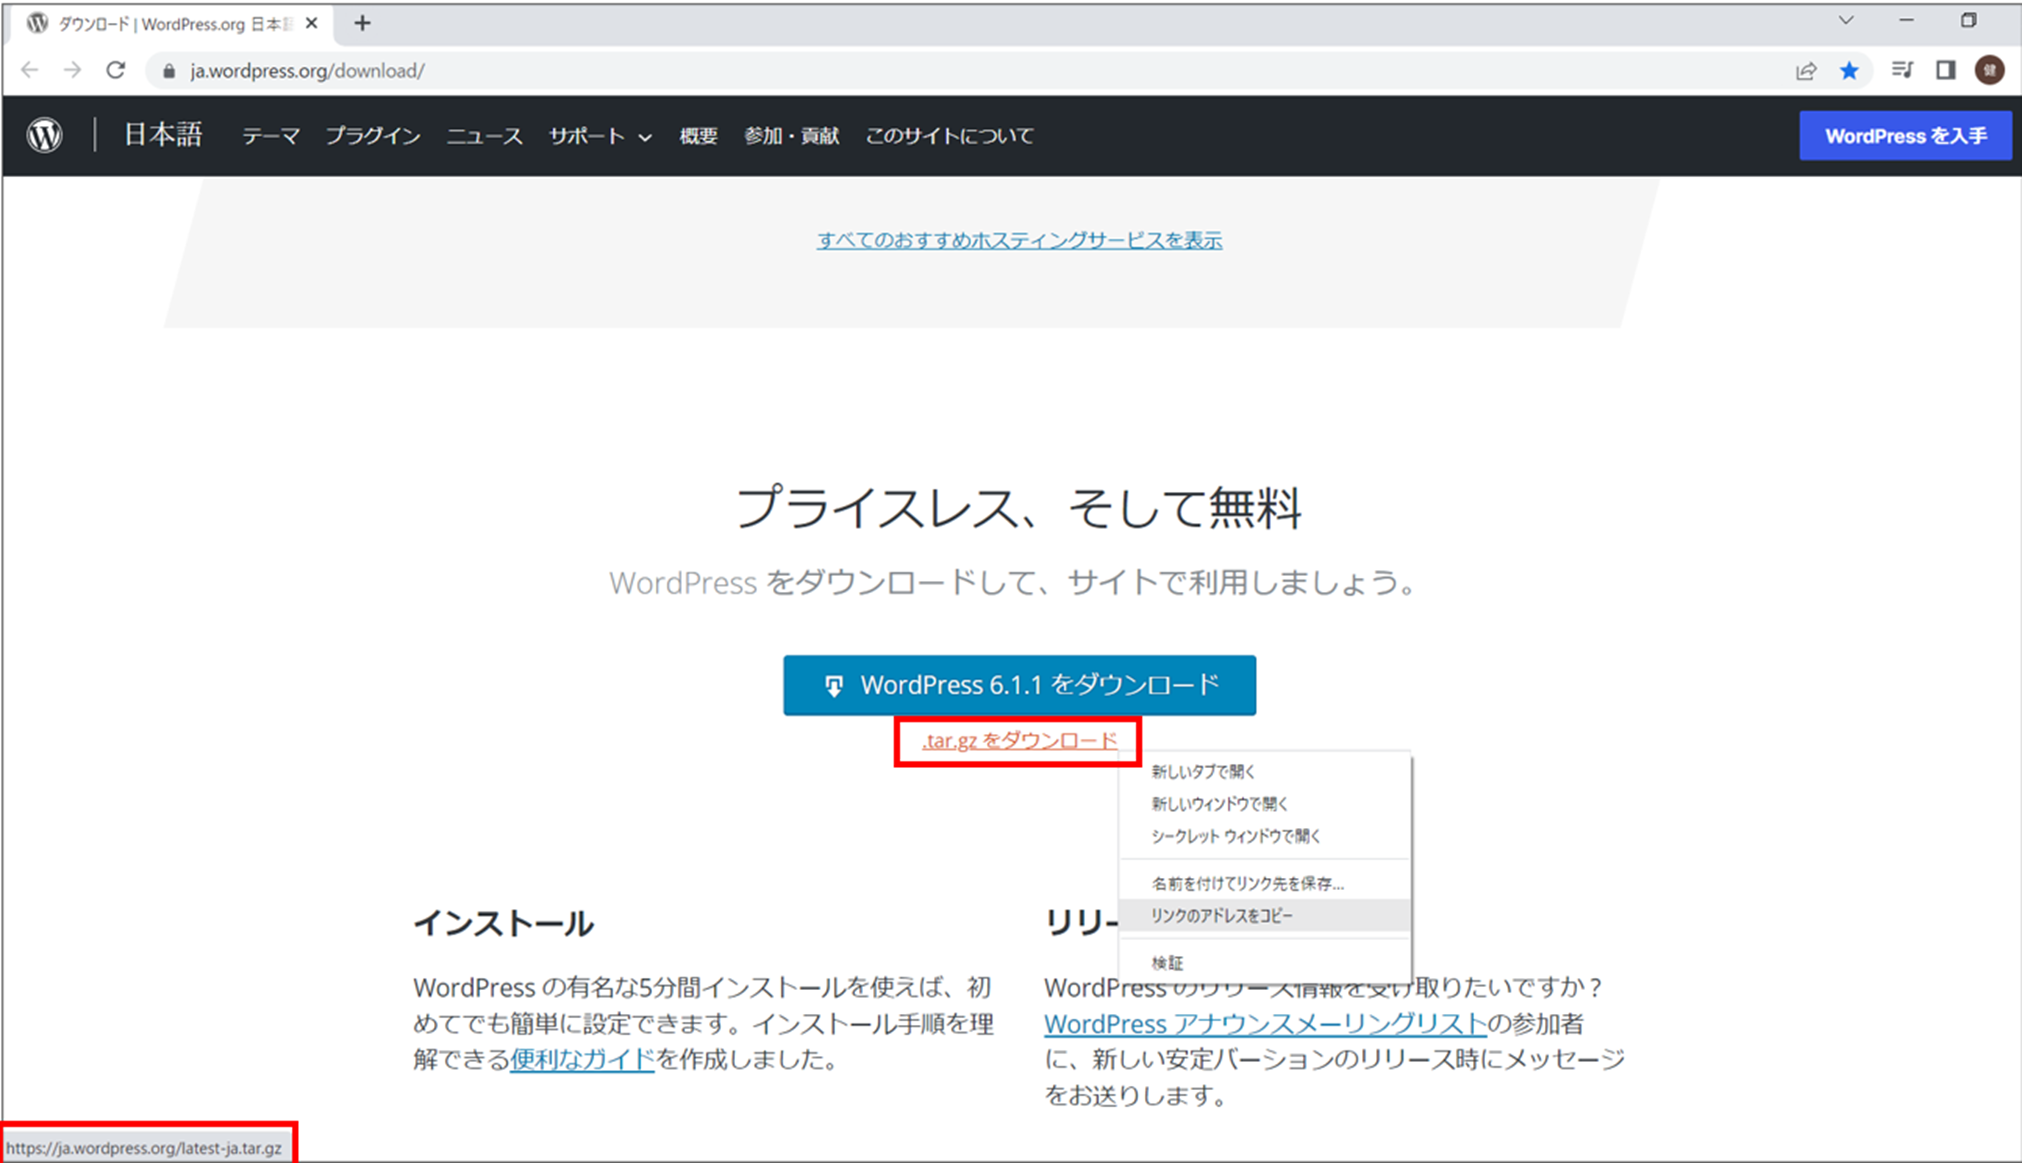Image resolution: width=2022 pixels, height=1163 pixels.
Task: Open the プラグイン navigation link
Action: 373,136
